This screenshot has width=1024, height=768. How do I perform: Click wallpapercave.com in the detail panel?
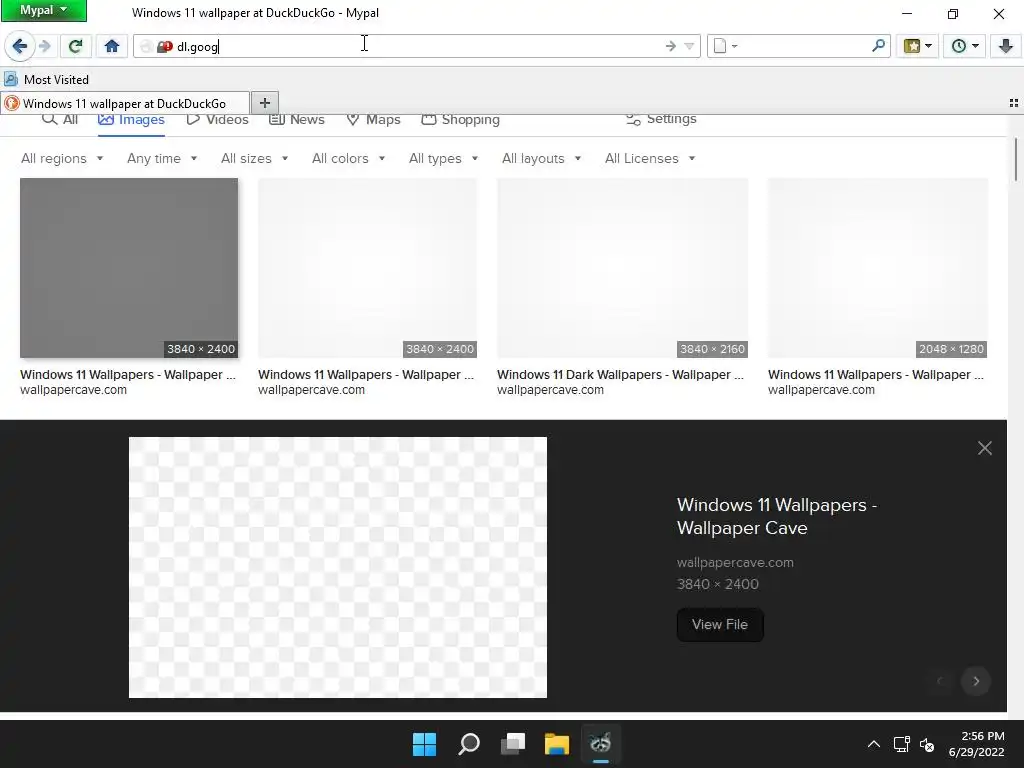(735, 562)
